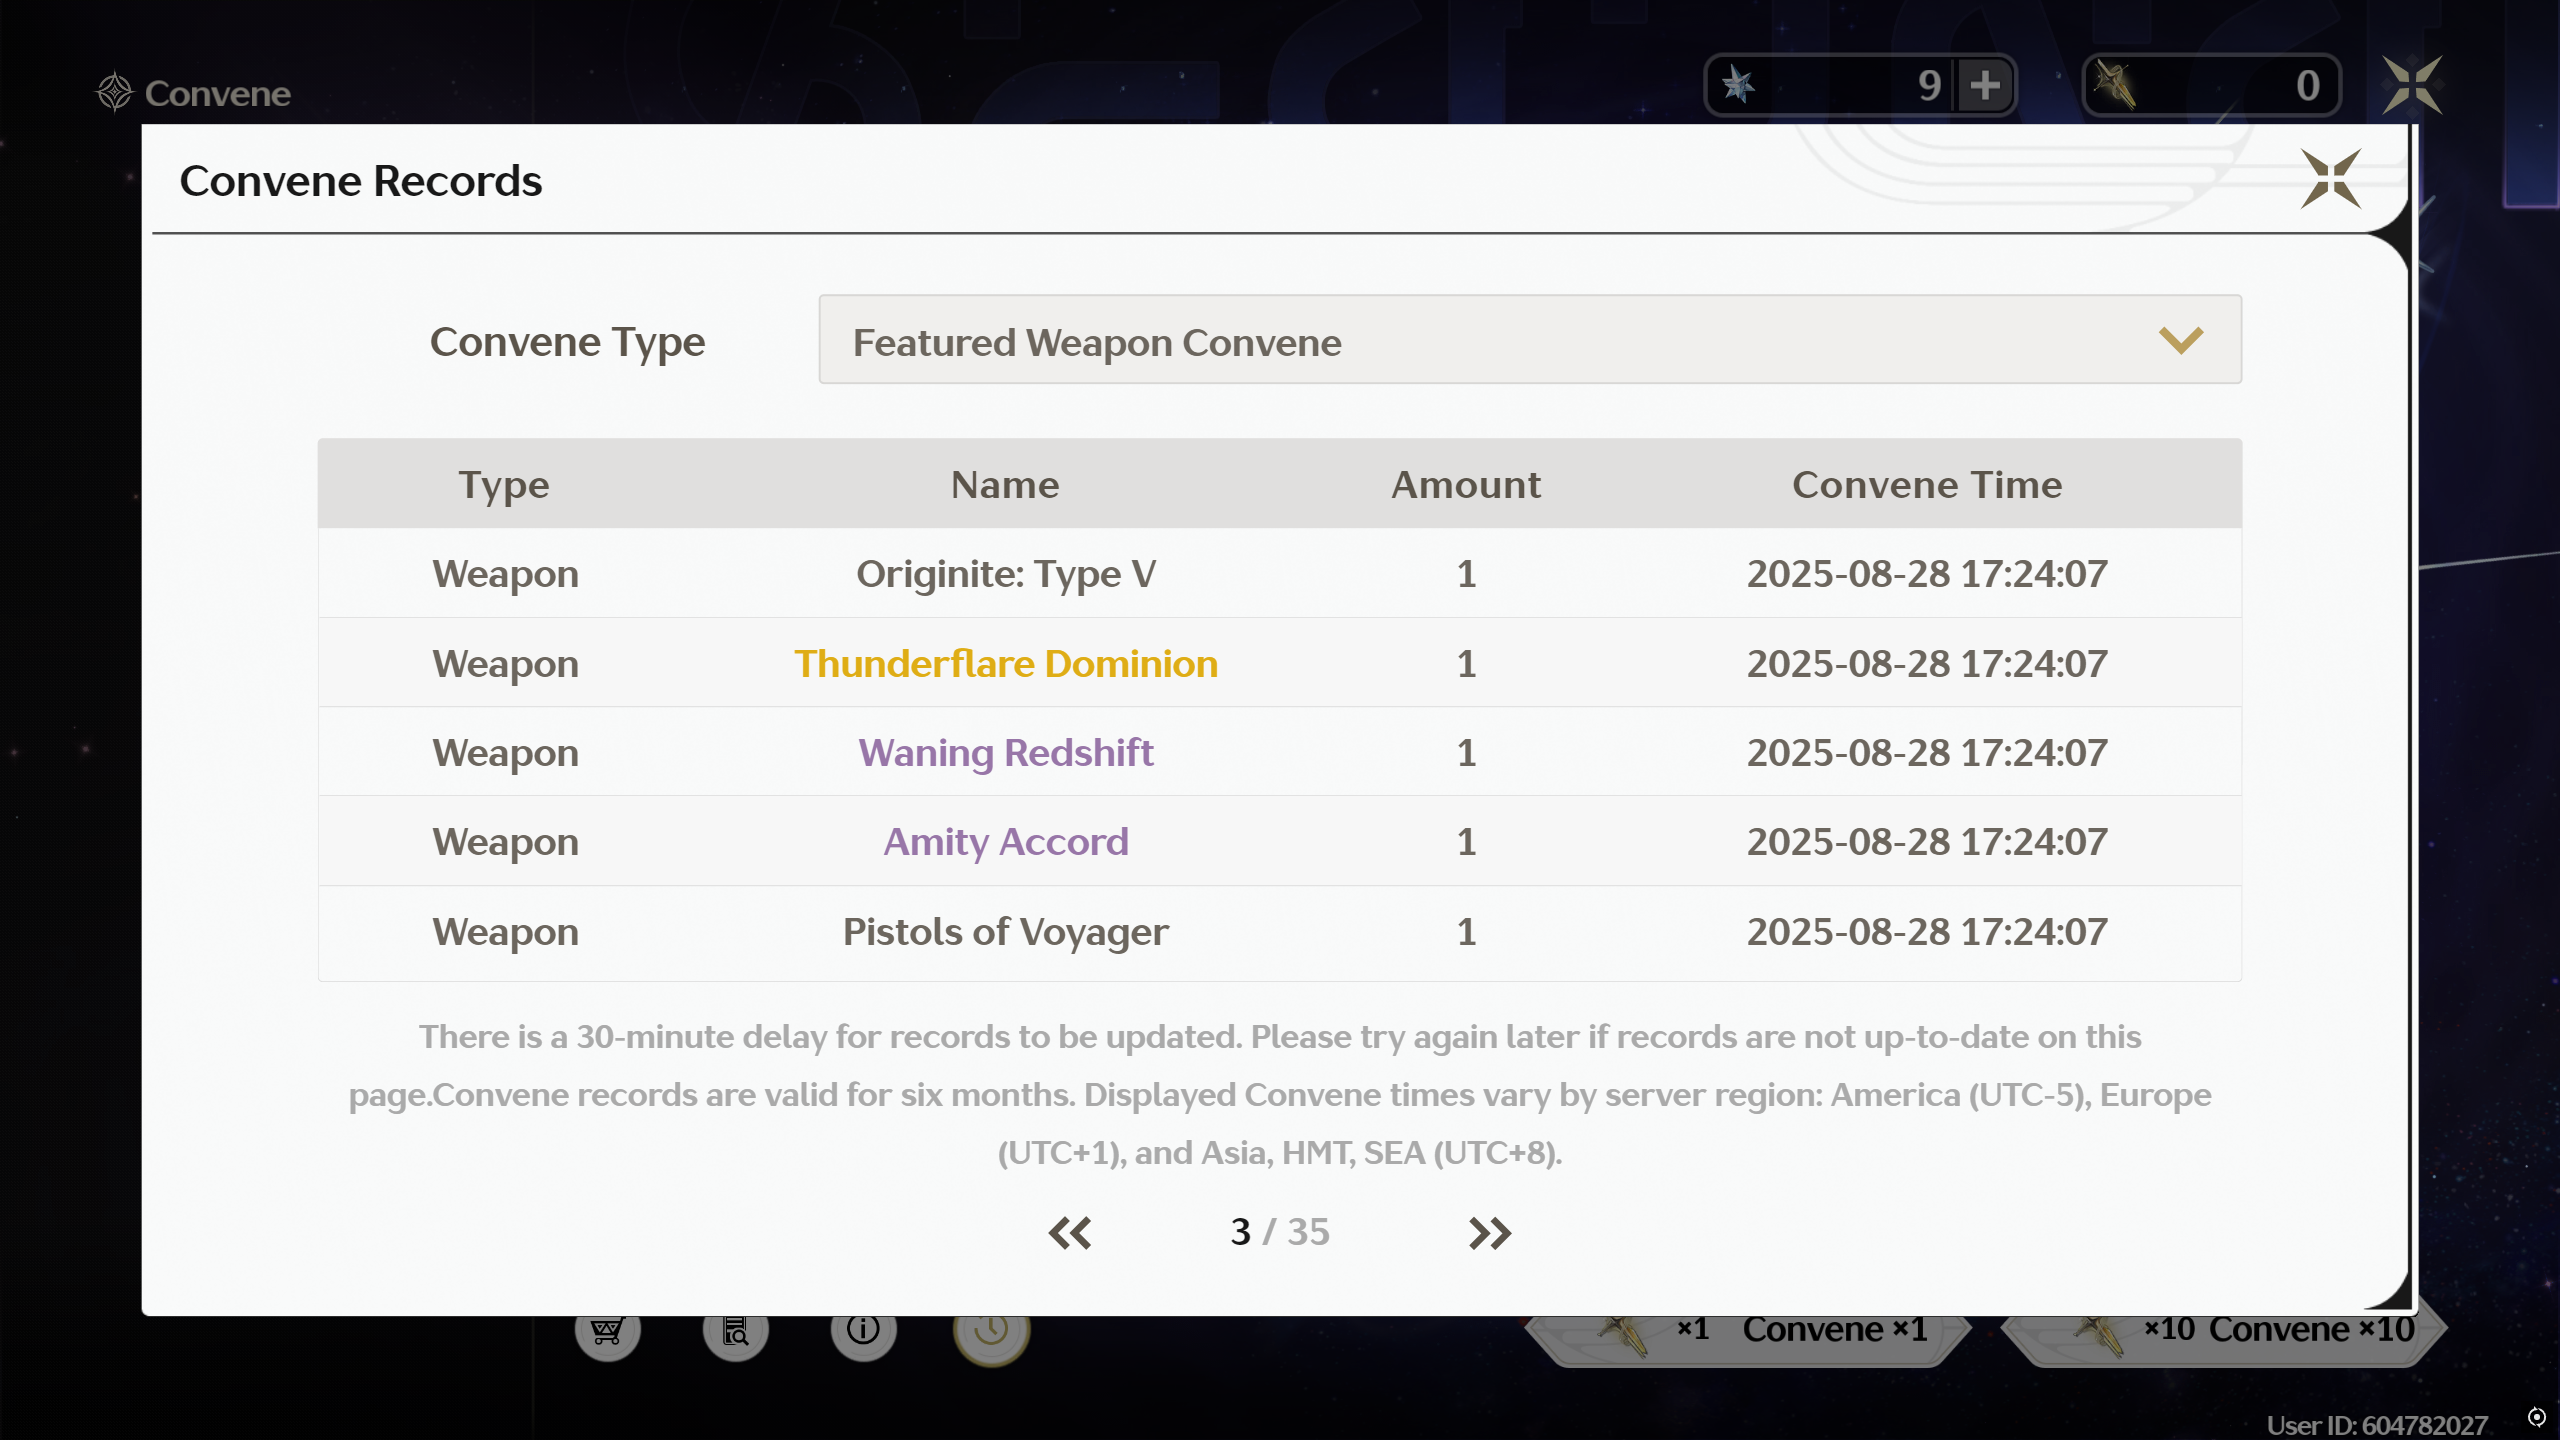Image resolution: width=2560 pixels, height=1440 pixels.
Task: Click the Convene Time column header
Action: click(x=1926, y=485)
